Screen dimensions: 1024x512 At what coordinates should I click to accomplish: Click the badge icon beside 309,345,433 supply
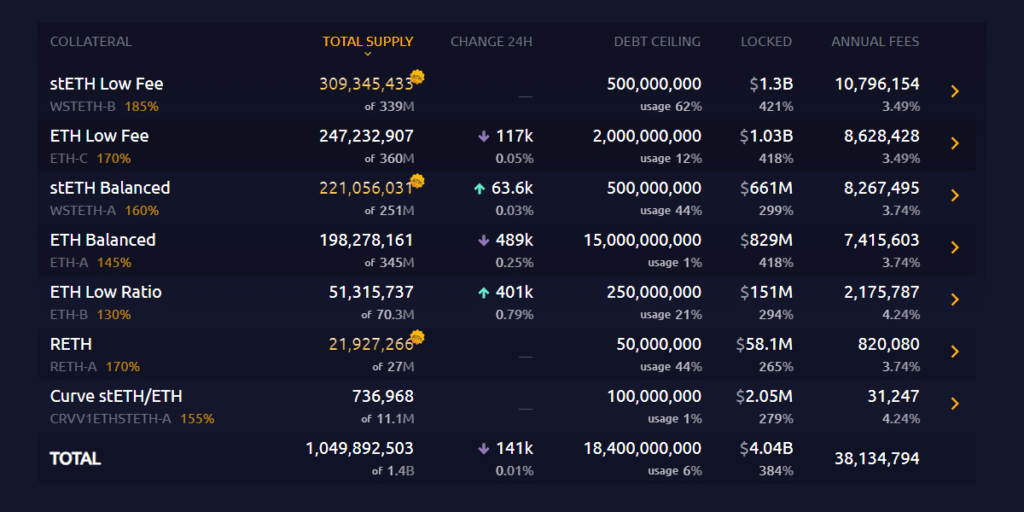pyautogui.click(x=417, y=77)
